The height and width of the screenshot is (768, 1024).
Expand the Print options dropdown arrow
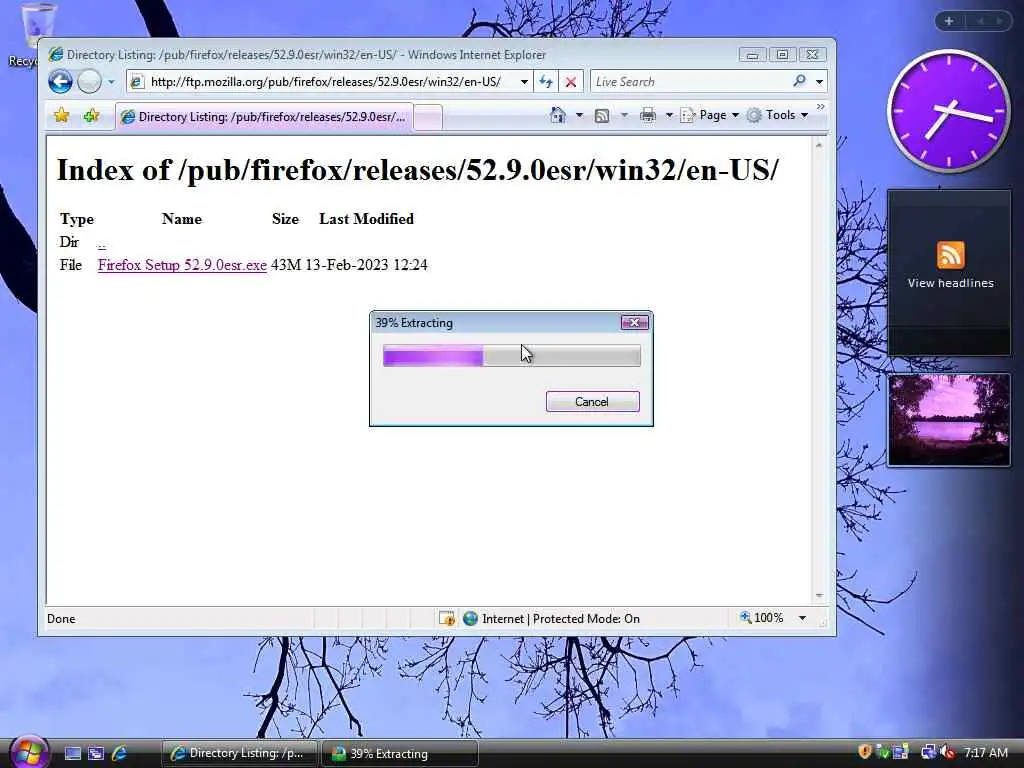pos(669,116)
